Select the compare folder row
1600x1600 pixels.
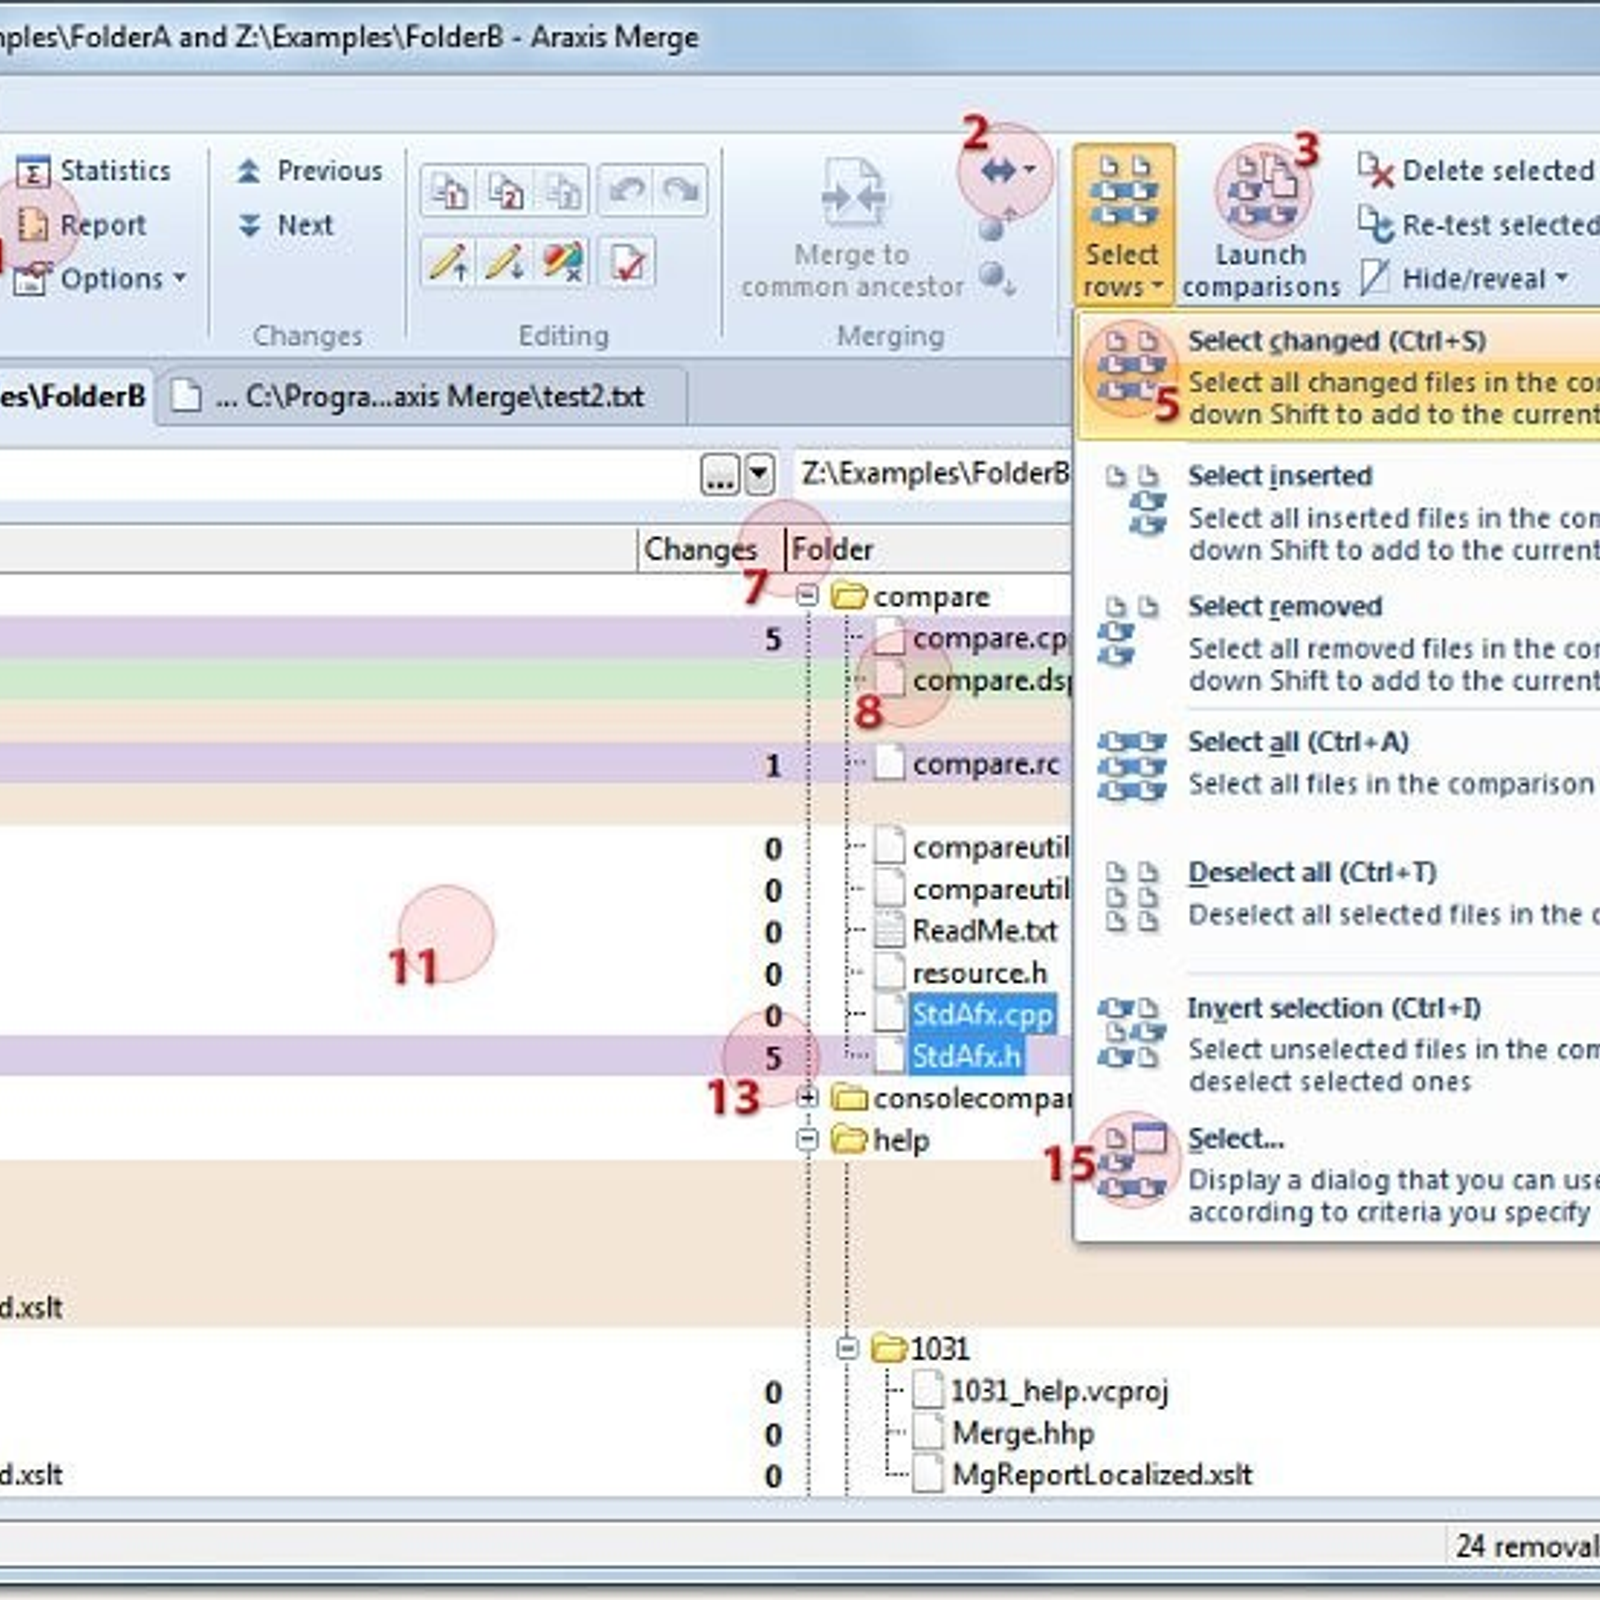tap(930, 597)
